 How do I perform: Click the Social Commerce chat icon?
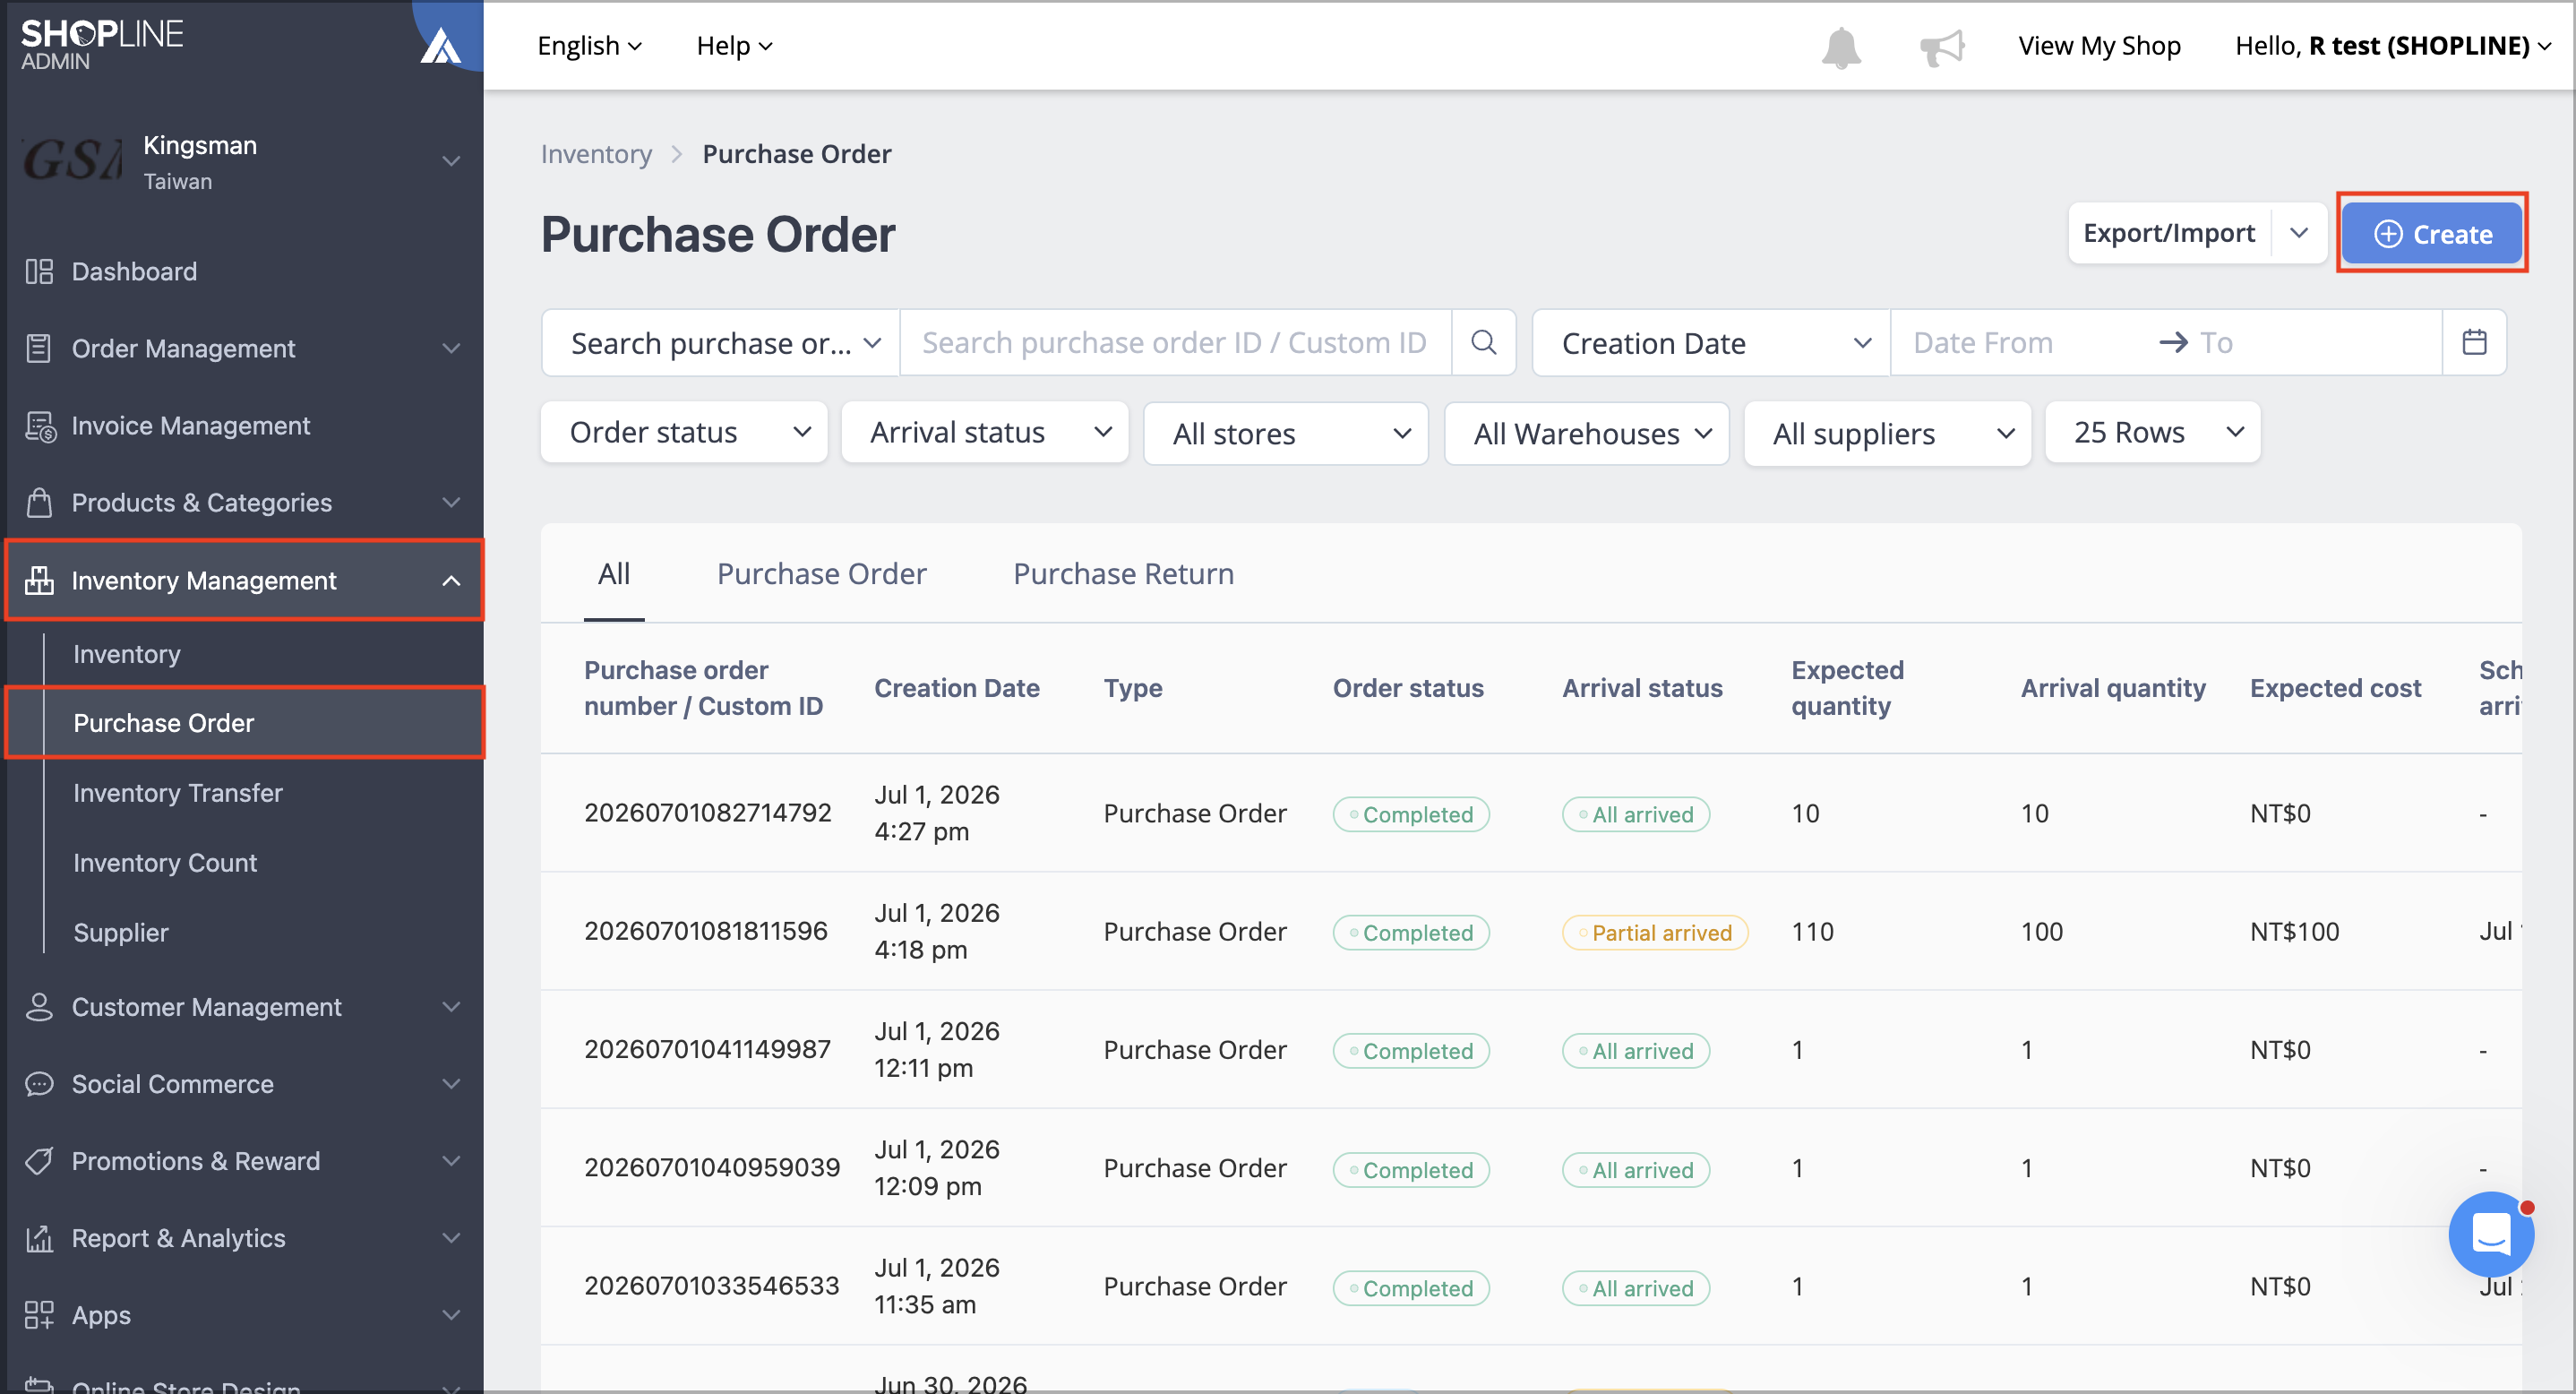coord(39,1084)
